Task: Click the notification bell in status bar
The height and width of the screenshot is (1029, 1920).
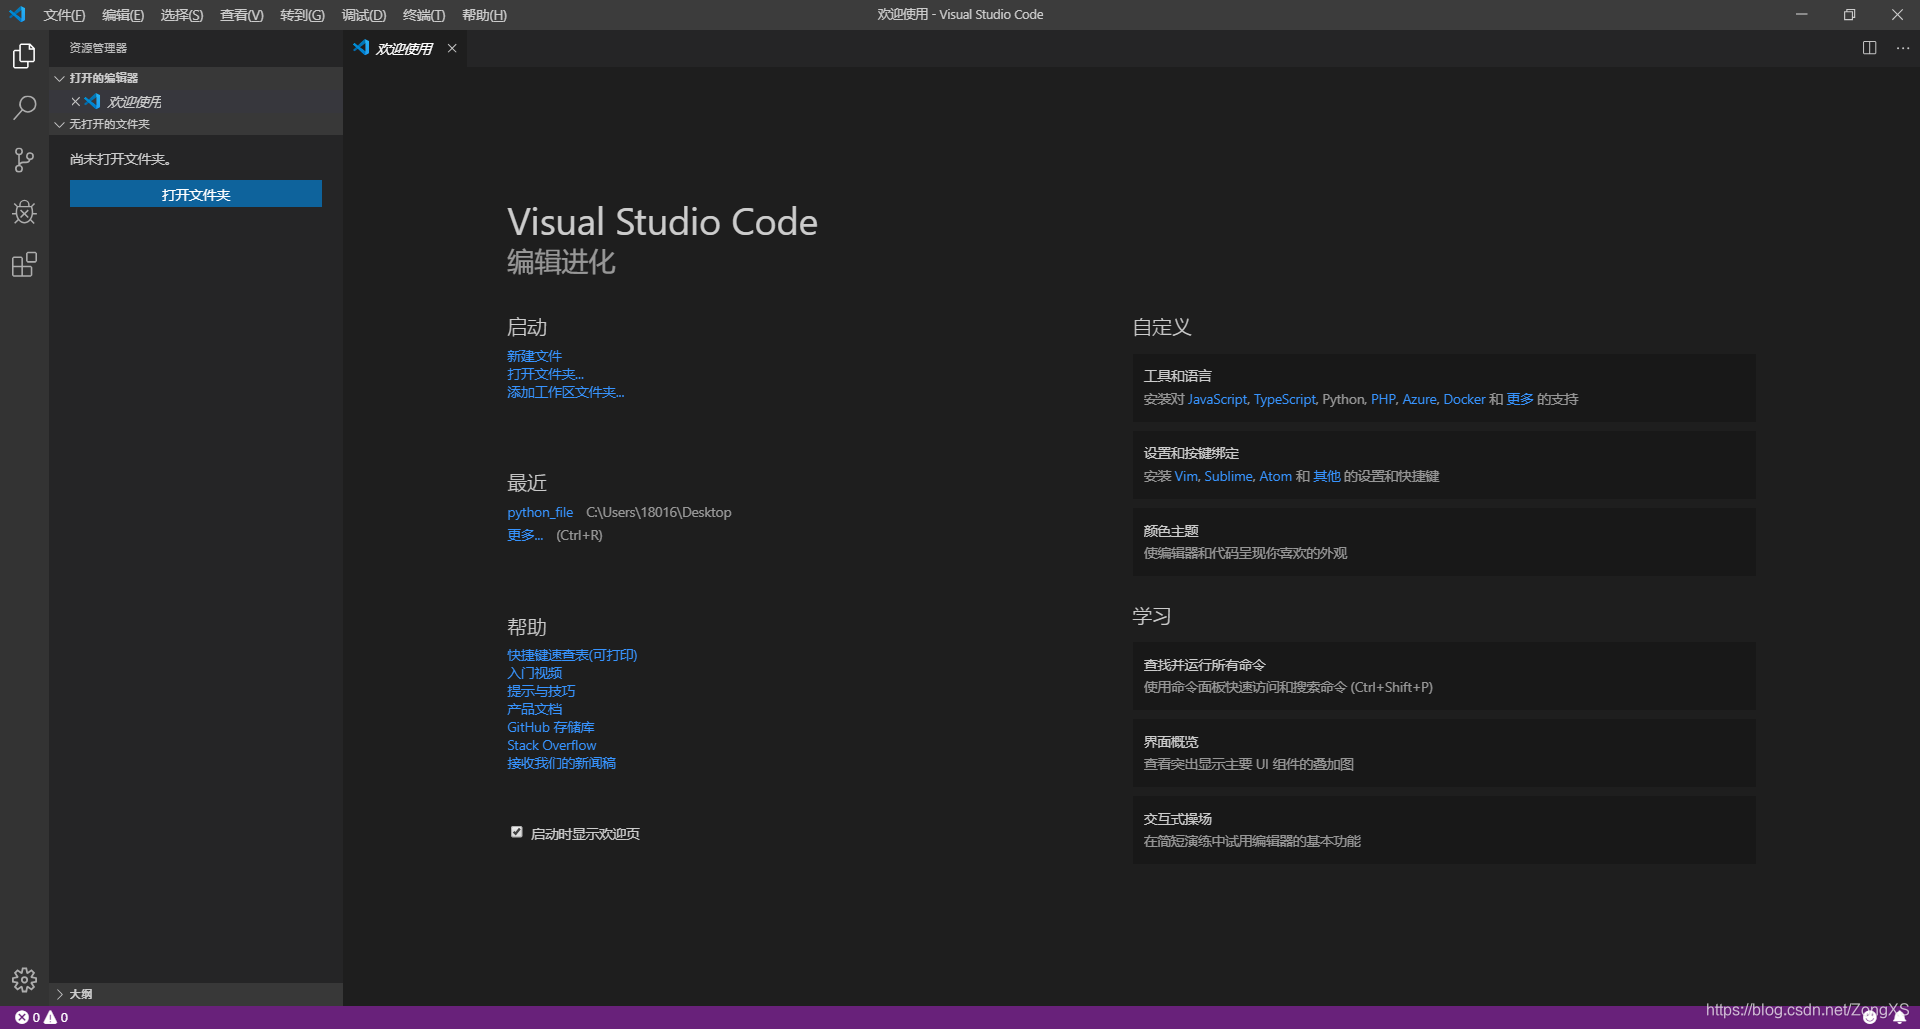Action: pyautogui.click(x=1899, y=1017)
